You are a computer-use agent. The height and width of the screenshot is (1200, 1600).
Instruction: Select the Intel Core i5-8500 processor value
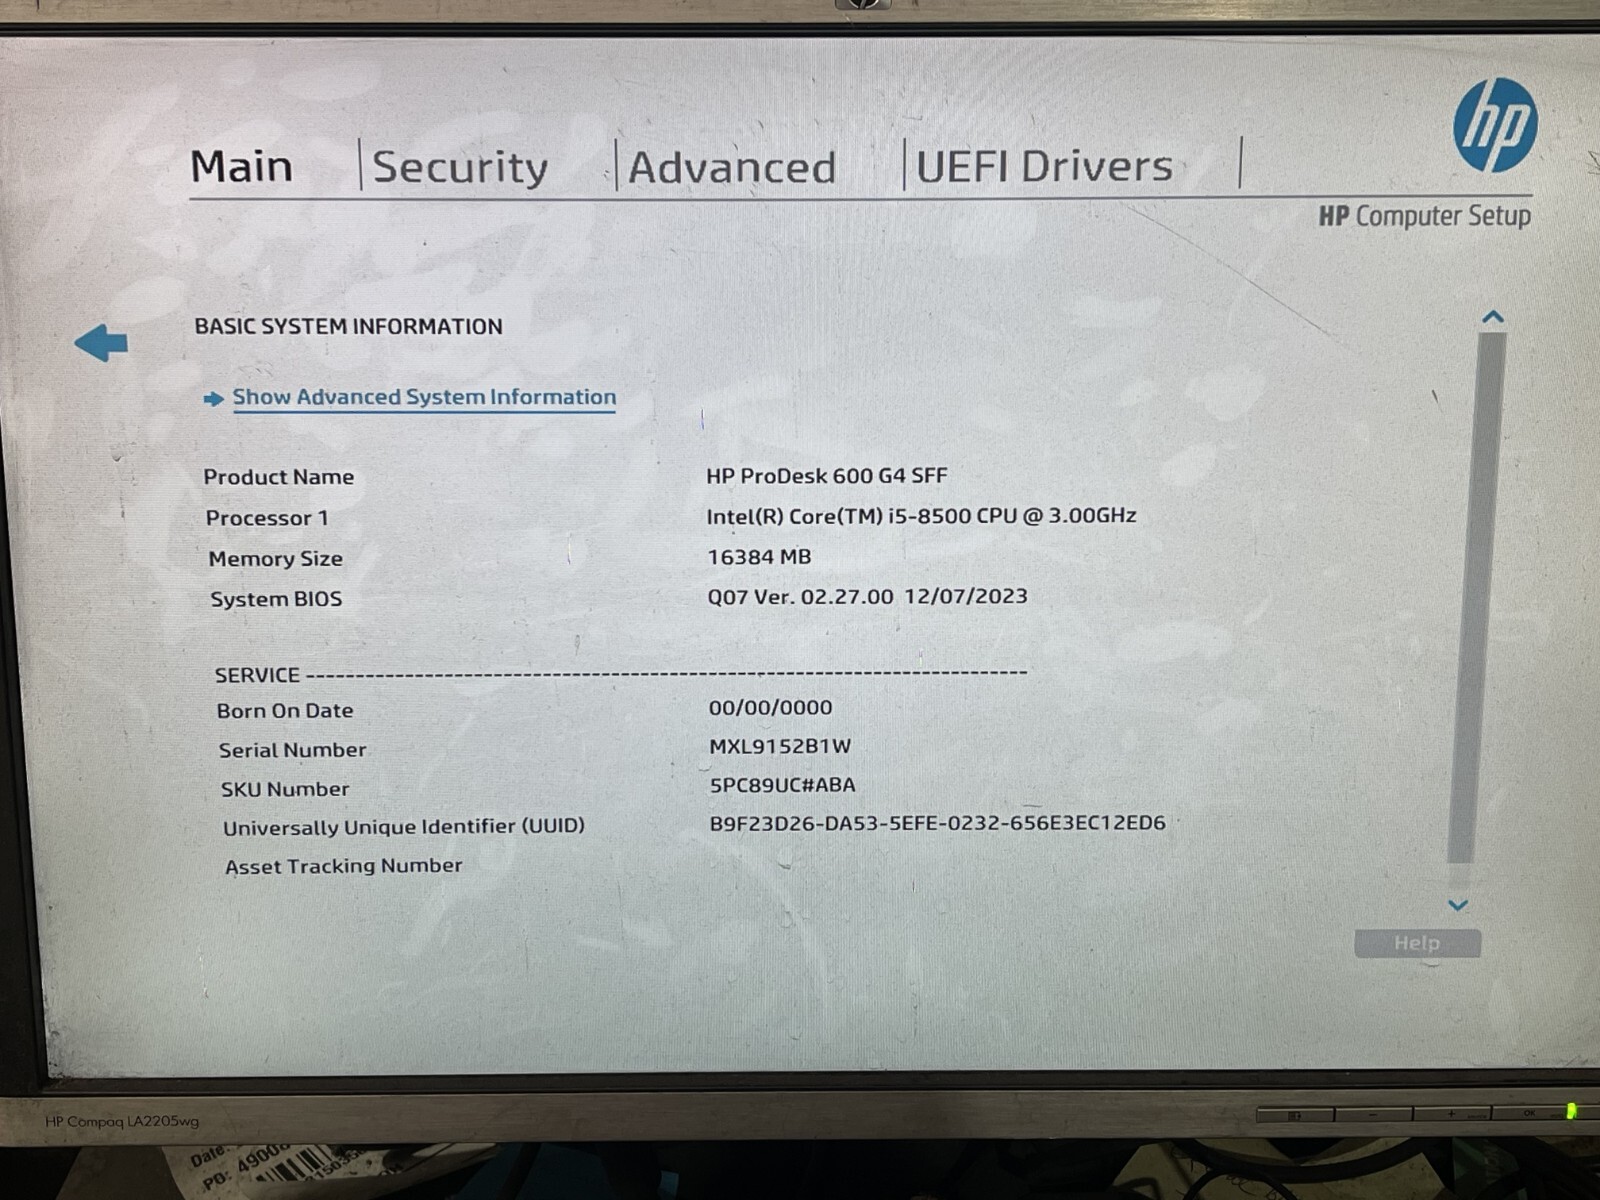(x=921, y=516)
